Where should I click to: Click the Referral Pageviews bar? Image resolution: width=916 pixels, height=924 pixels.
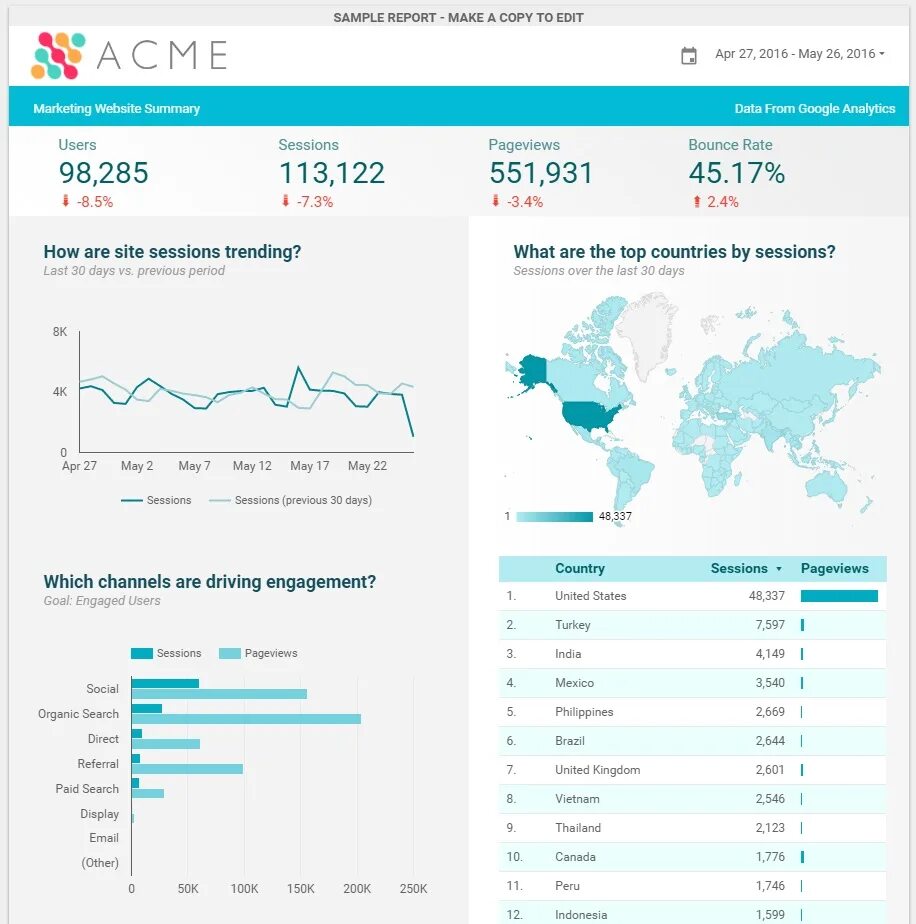click(187, 769)
